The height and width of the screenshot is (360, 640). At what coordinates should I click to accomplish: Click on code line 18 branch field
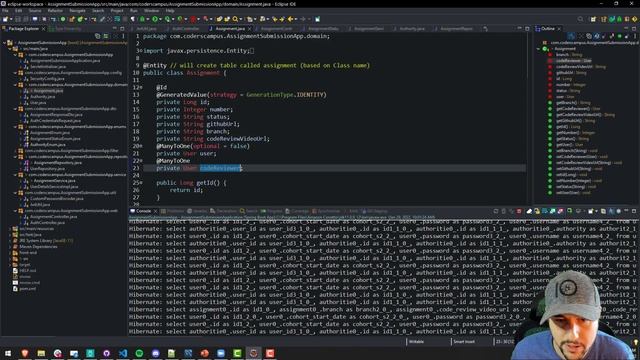[193, 131]
